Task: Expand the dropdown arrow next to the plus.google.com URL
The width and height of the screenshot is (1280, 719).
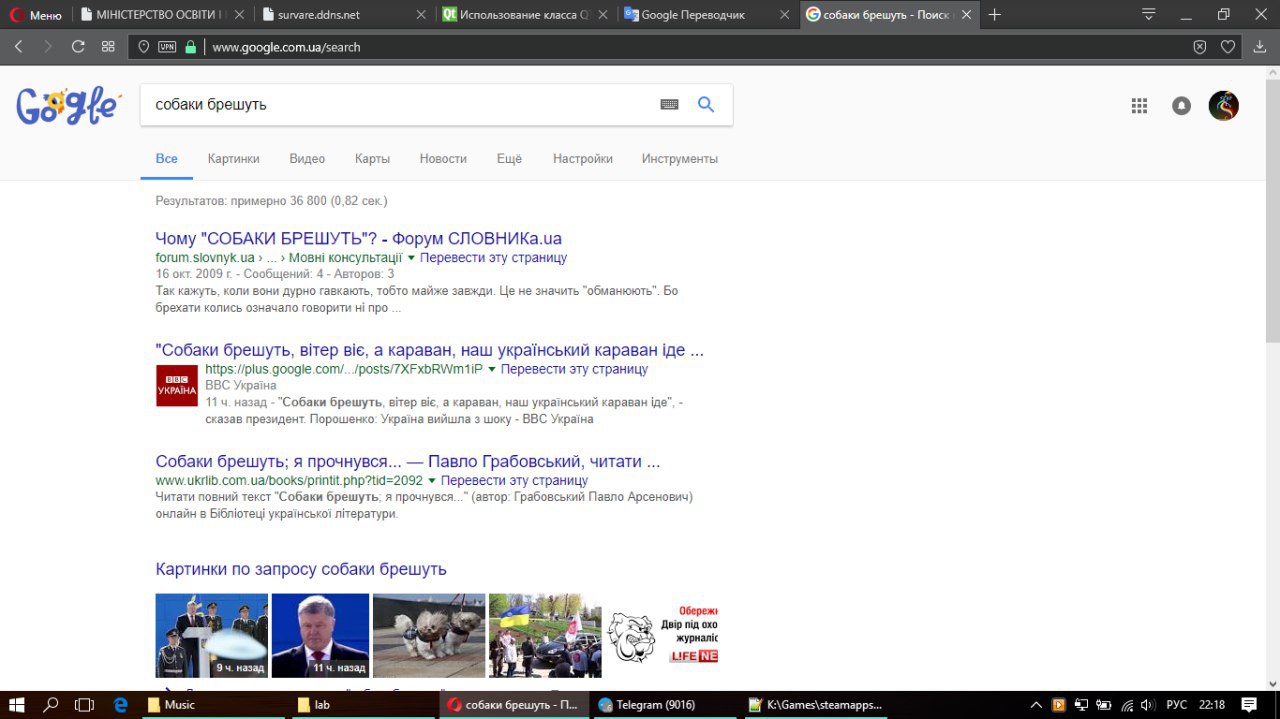Action: click(x=492, y=370)
